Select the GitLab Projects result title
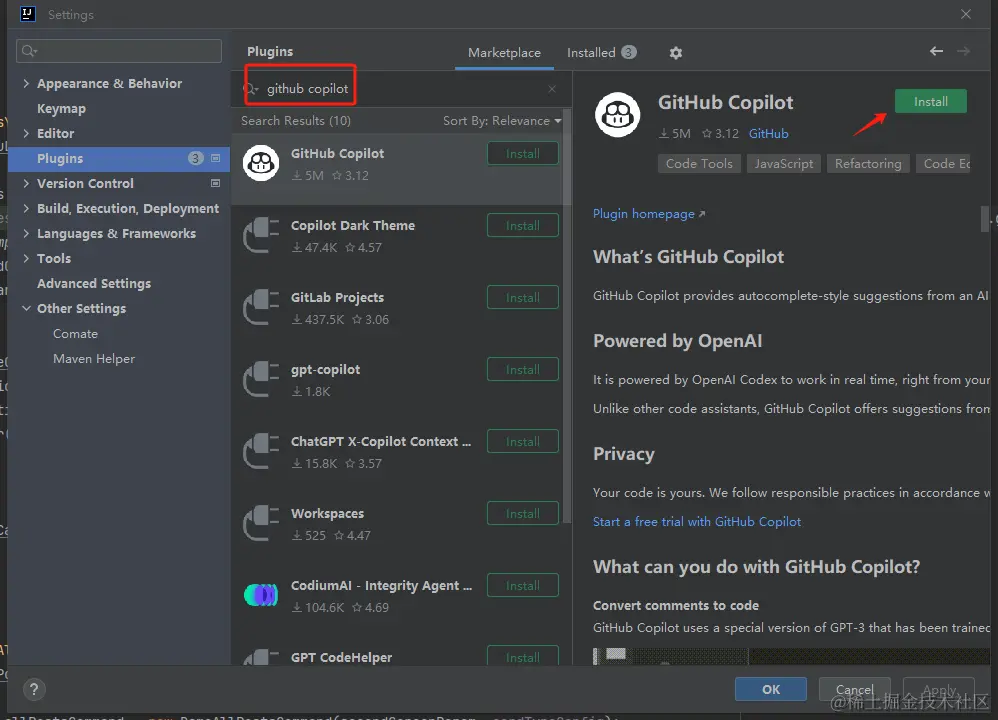 (x=337, y=297)
